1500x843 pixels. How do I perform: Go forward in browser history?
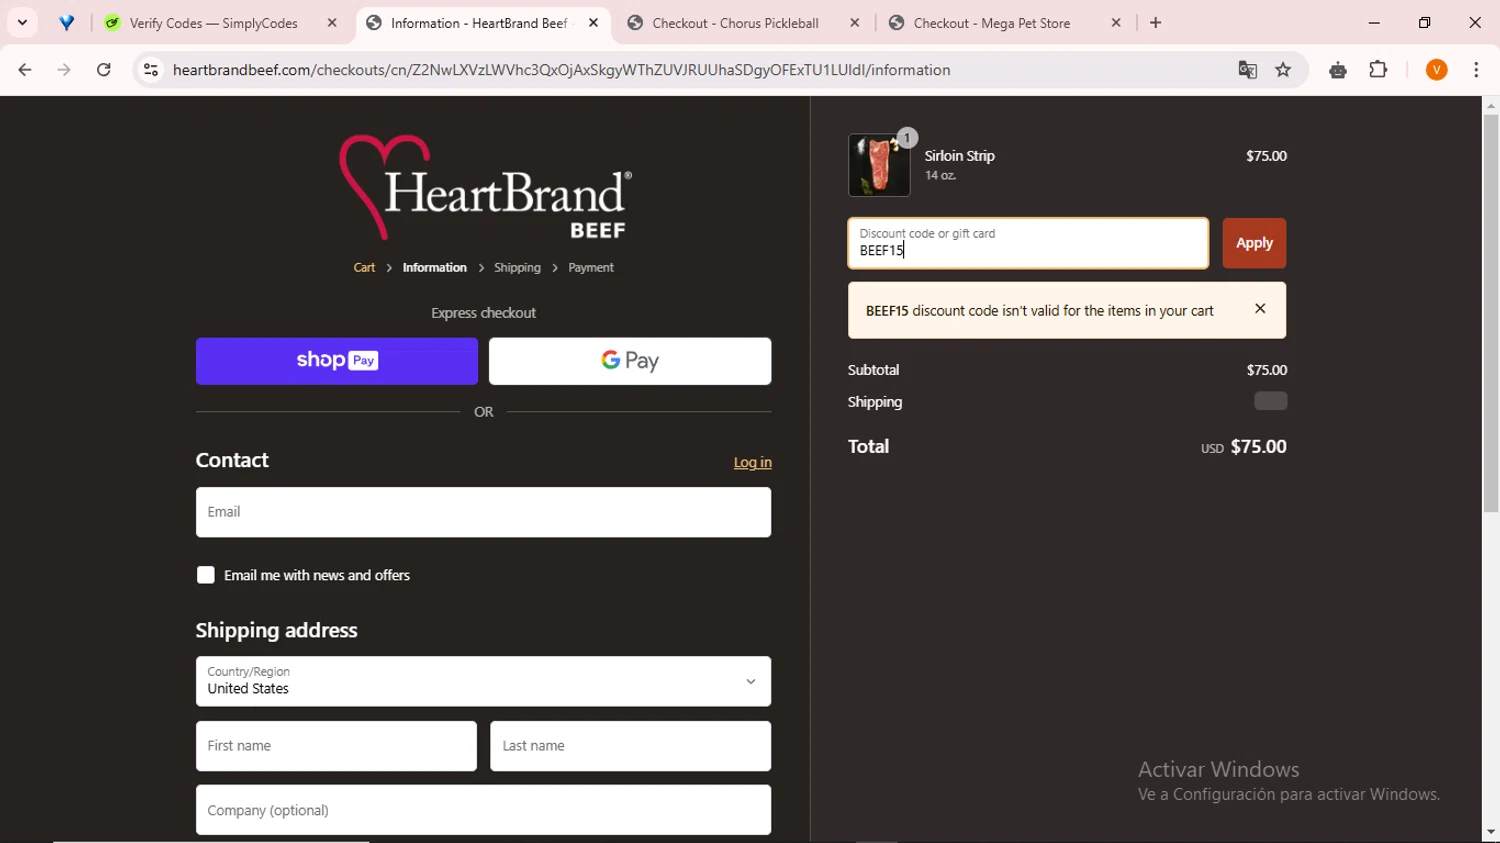[64, 70]
